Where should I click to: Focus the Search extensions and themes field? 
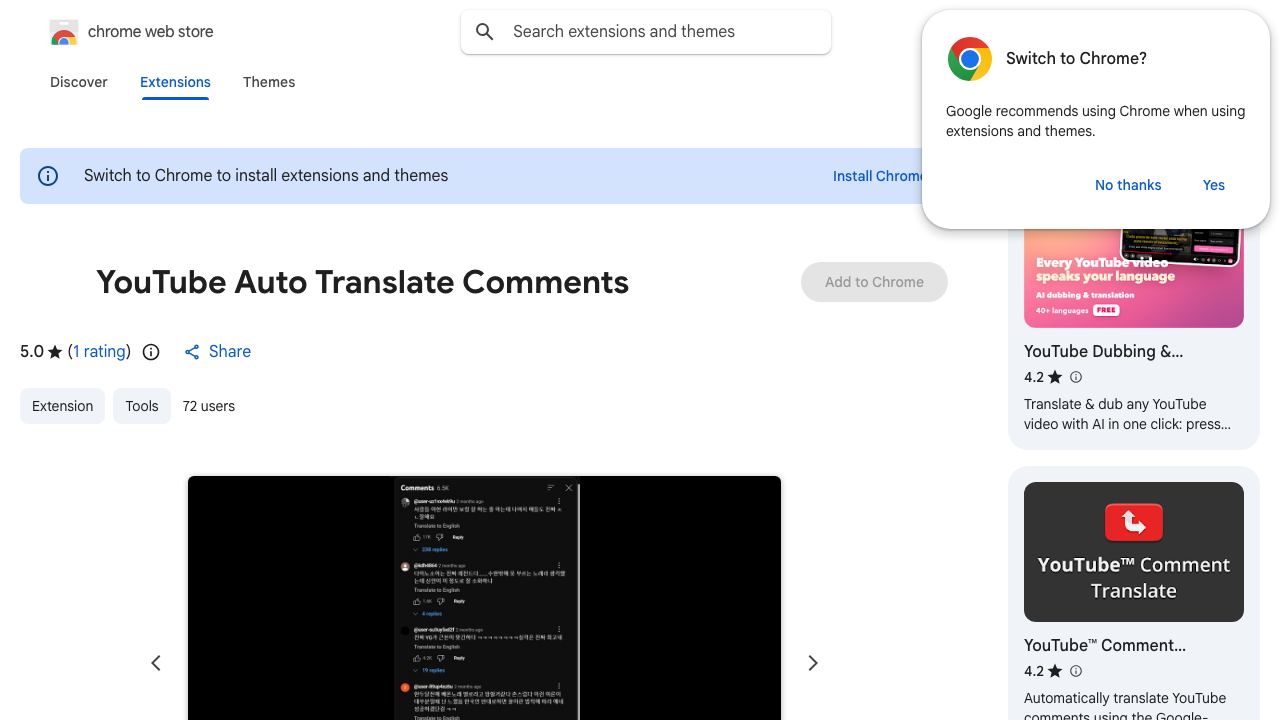click(646, 32)
